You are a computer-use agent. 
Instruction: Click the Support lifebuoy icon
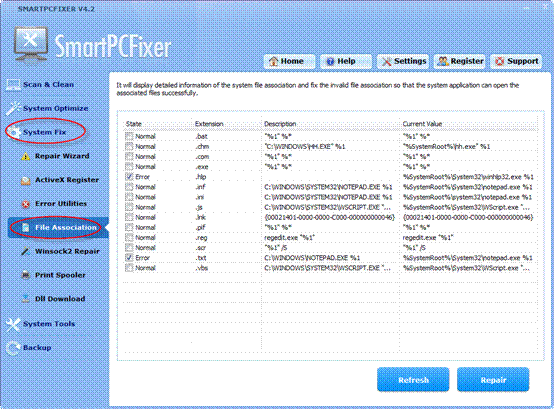[x=500, y=61]
